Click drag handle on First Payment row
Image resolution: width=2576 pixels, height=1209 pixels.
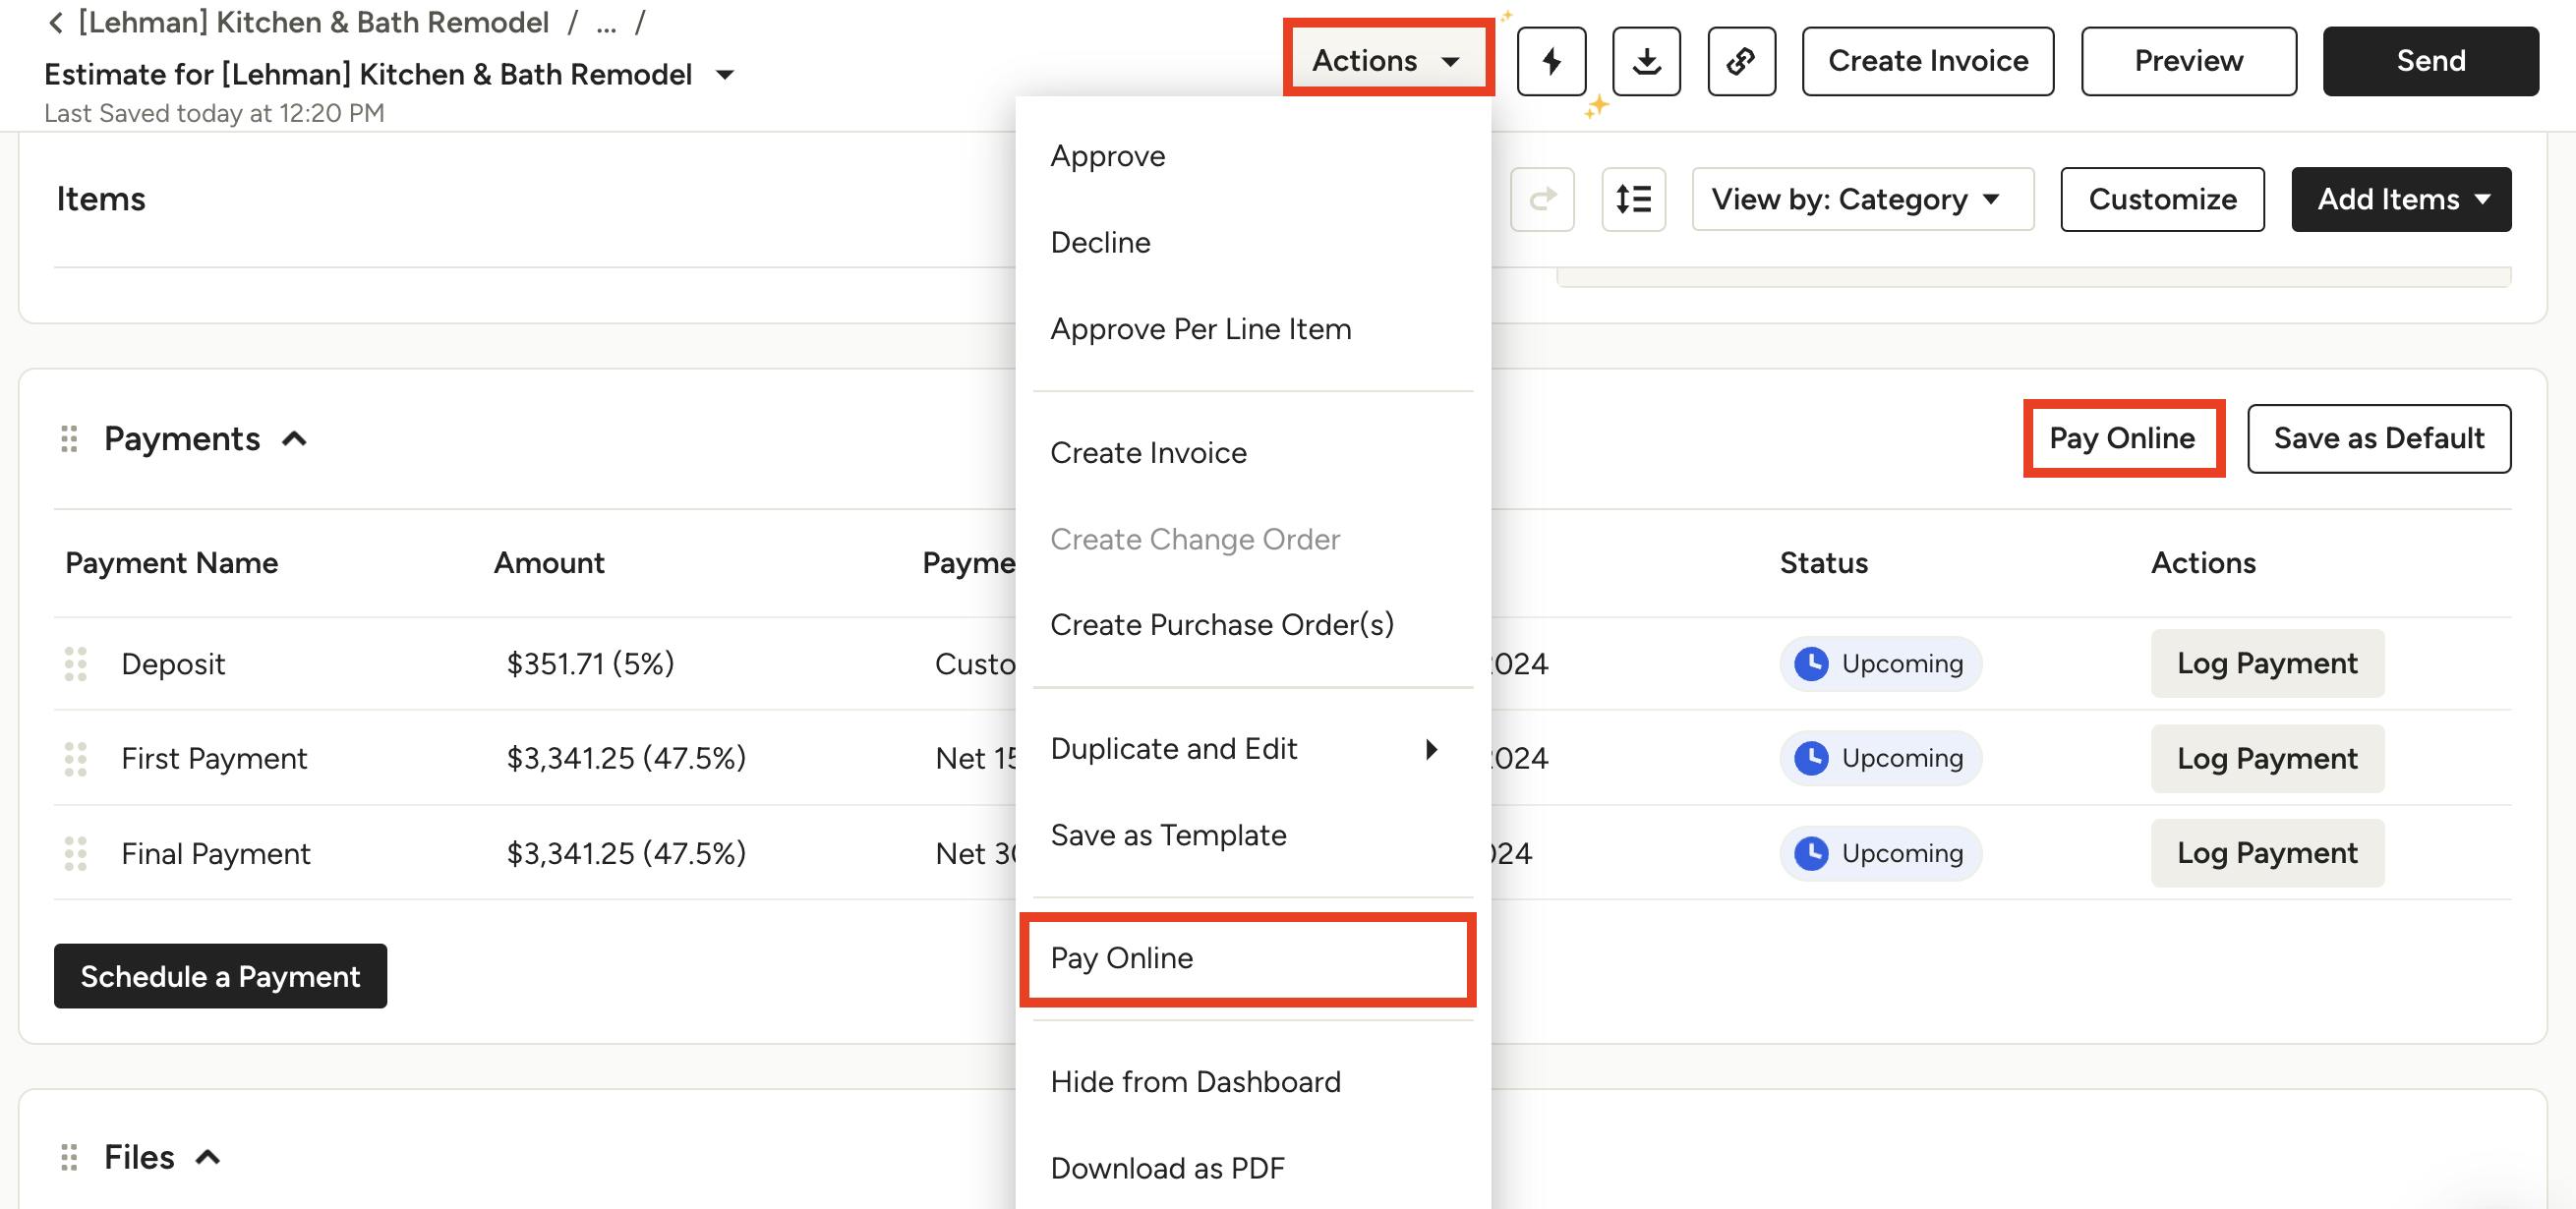[x=76, y=758]
